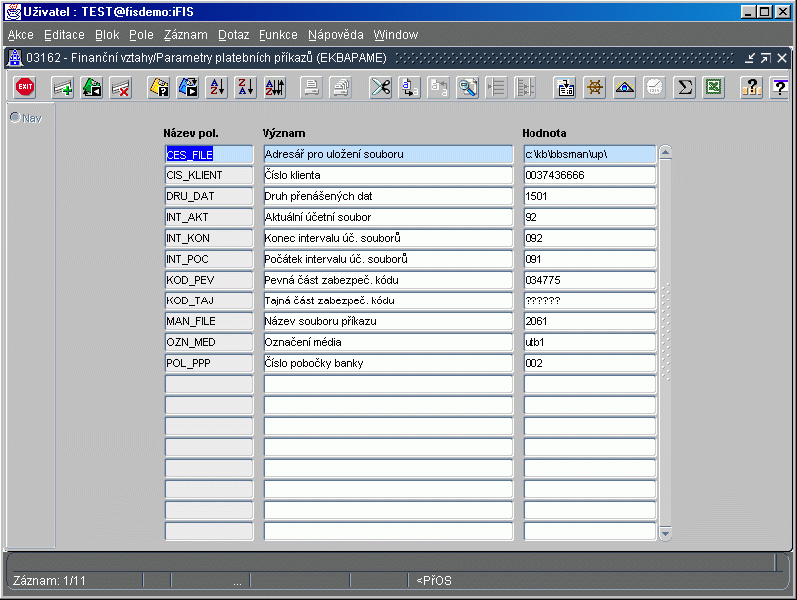Click the question mark with figures help icon
This screenshot has height=600, width=797.
tap(751, 87)
